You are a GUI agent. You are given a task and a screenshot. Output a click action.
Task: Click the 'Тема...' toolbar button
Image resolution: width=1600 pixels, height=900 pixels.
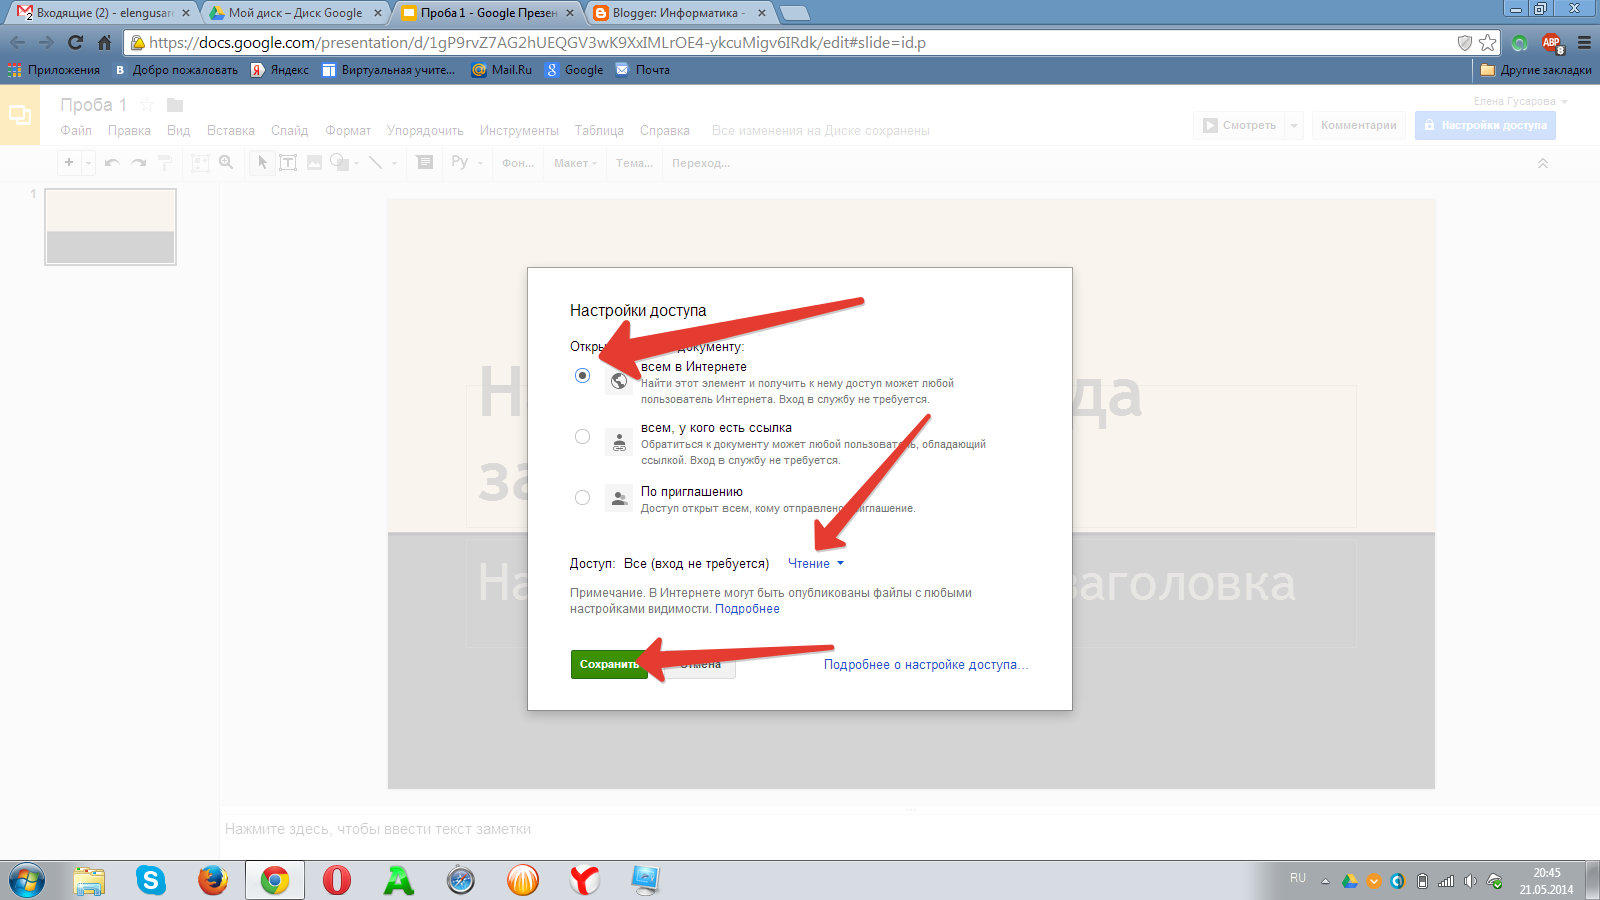634,163
